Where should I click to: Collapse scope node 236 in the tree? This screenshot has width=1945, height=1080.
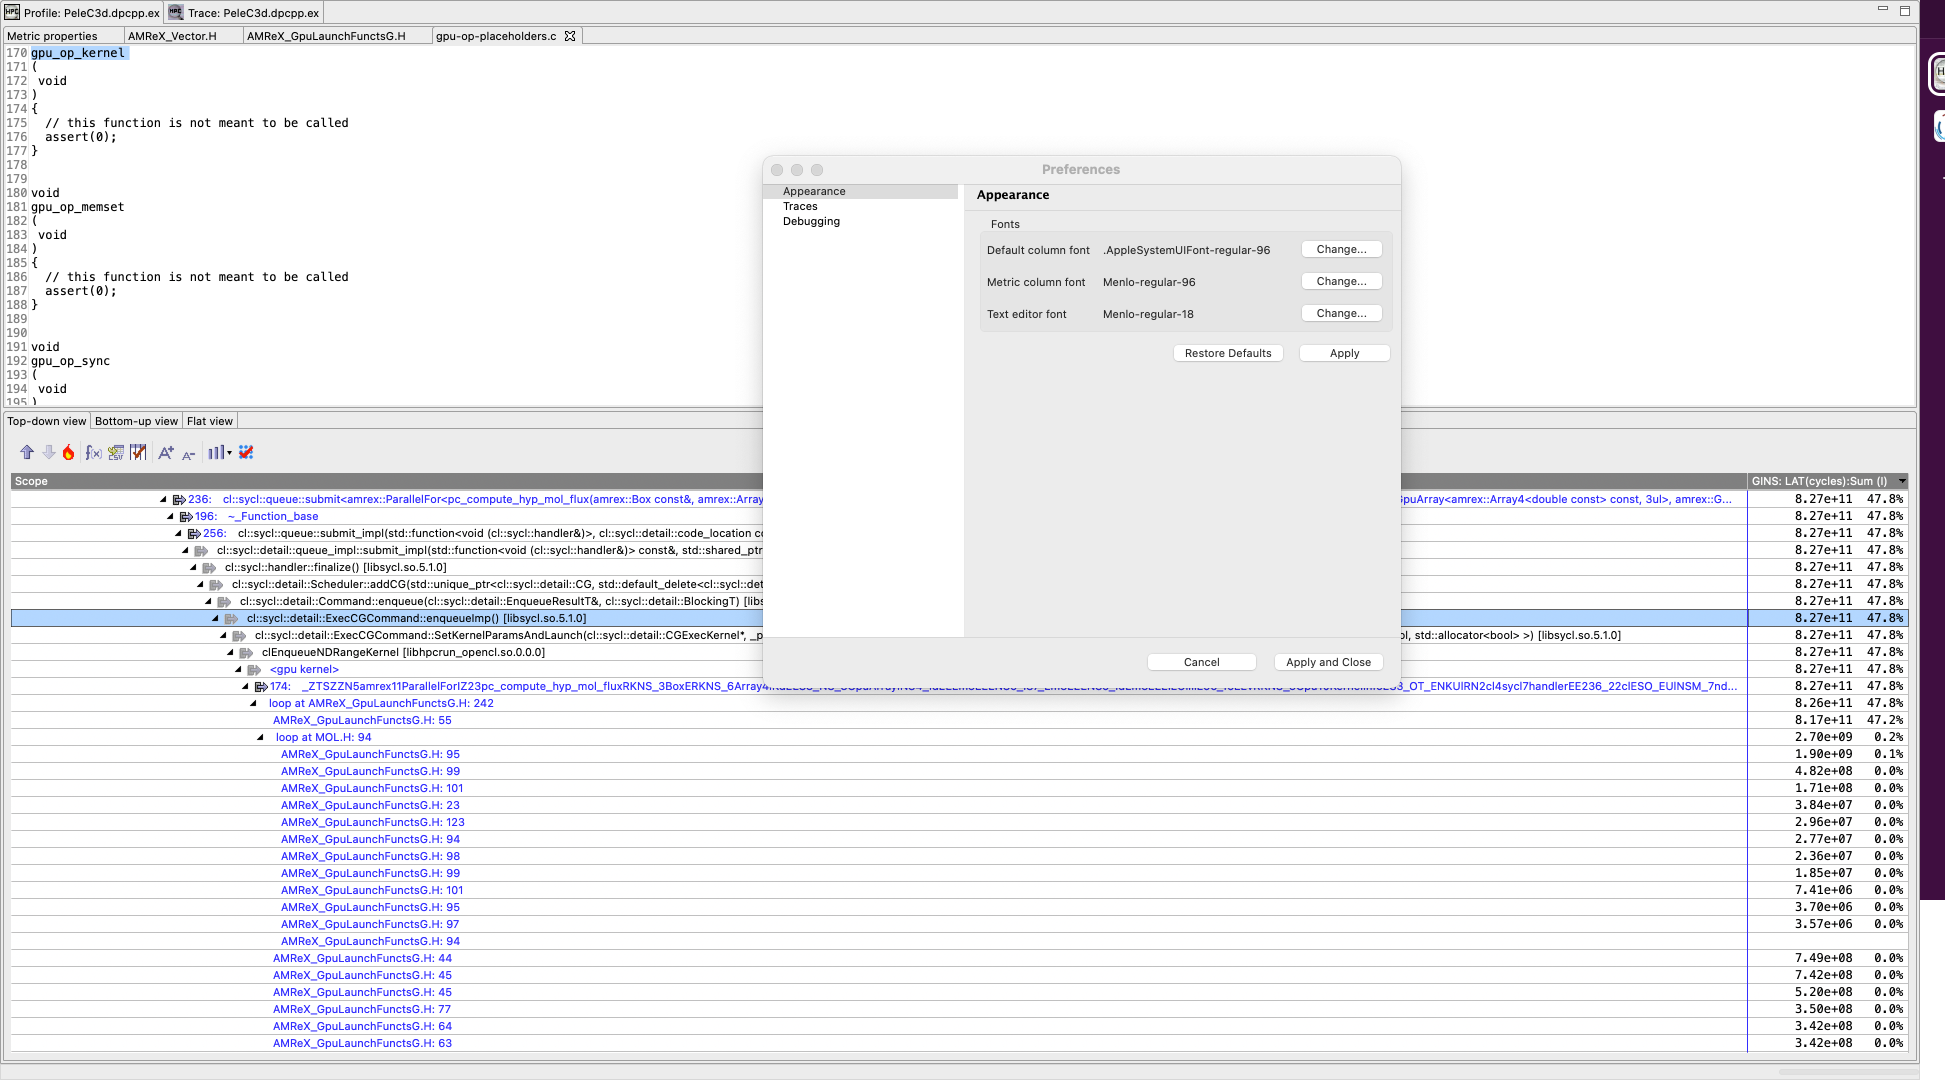coord(163,498)
